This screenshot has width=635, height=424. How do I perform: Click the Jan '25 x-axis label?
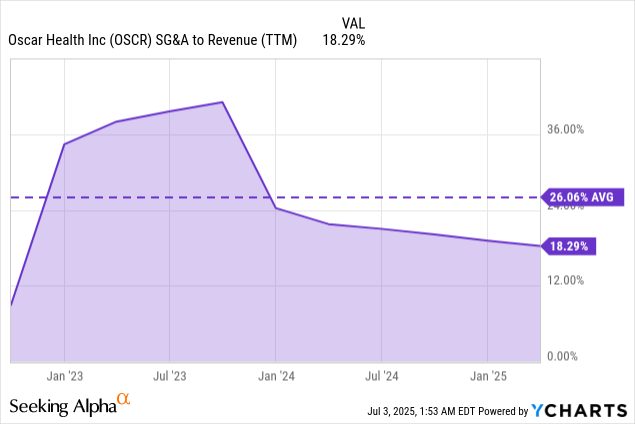point(488,376)
